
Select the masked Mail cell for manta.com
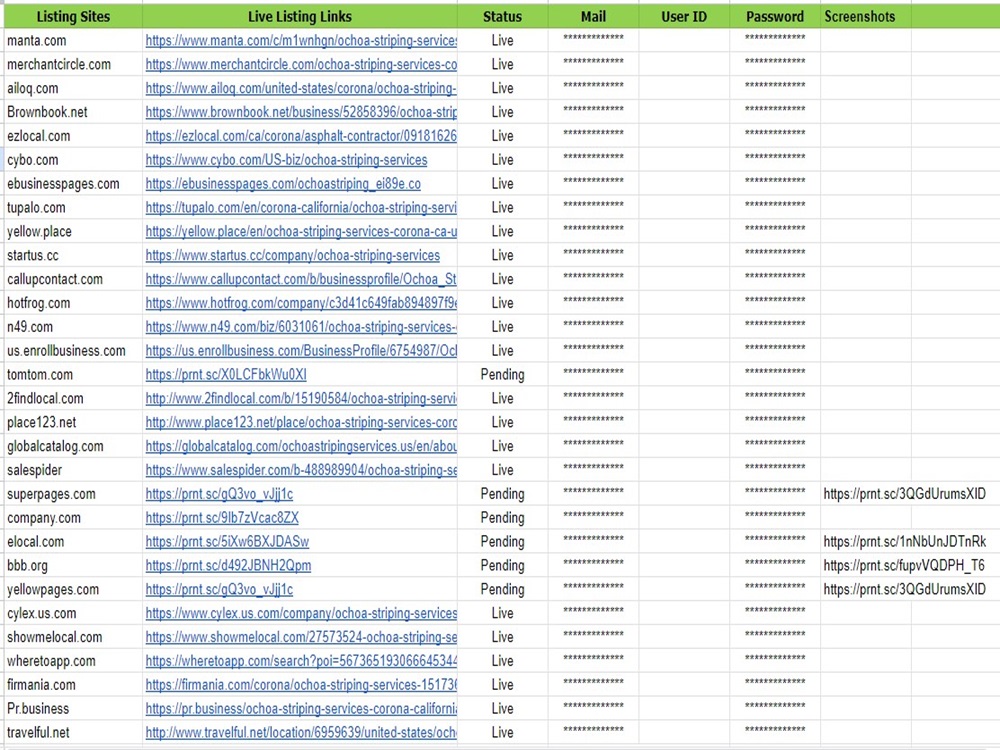pos(593,41)
